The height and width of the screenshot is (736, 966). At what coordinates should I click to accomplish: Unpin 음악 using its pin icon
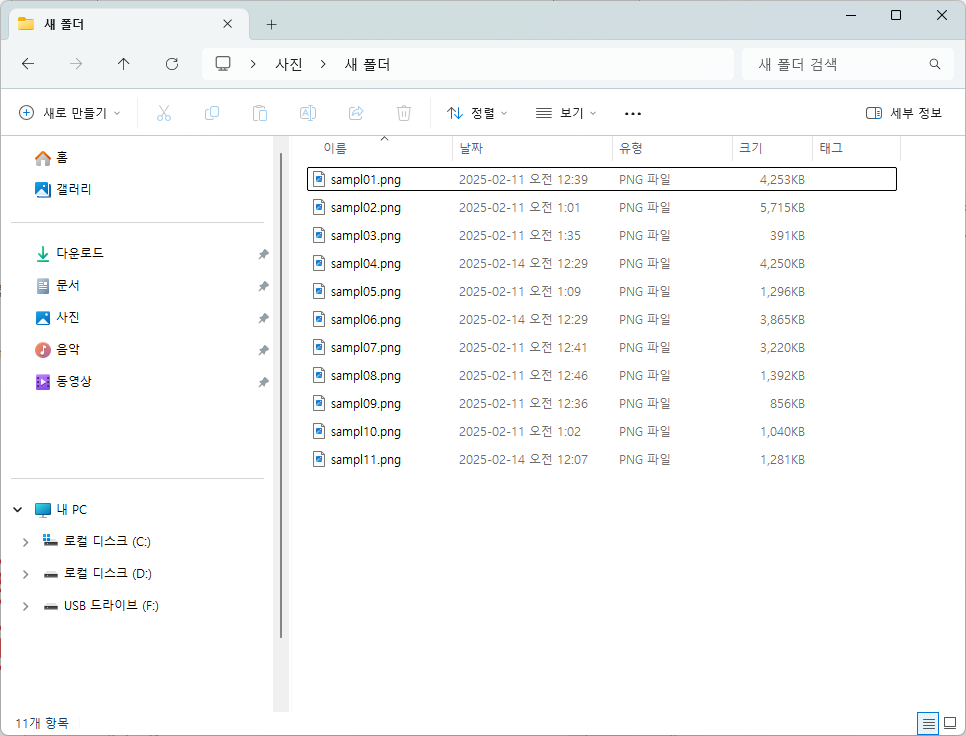[264, 350]
